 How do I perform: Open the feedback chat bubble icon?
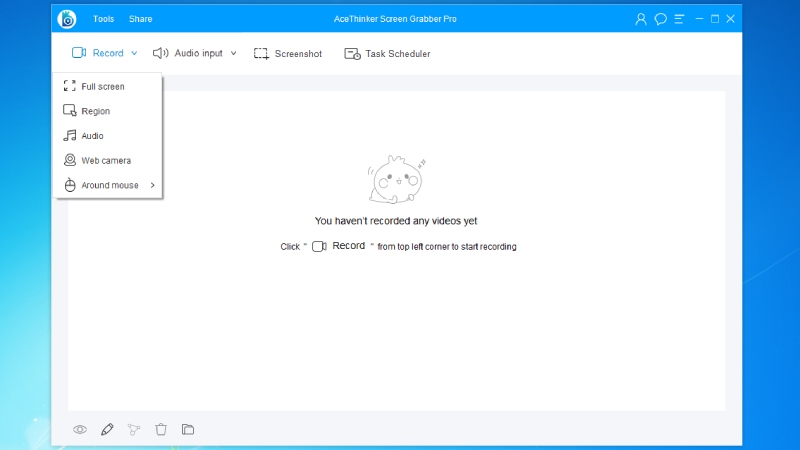click(x=660, y=19)
